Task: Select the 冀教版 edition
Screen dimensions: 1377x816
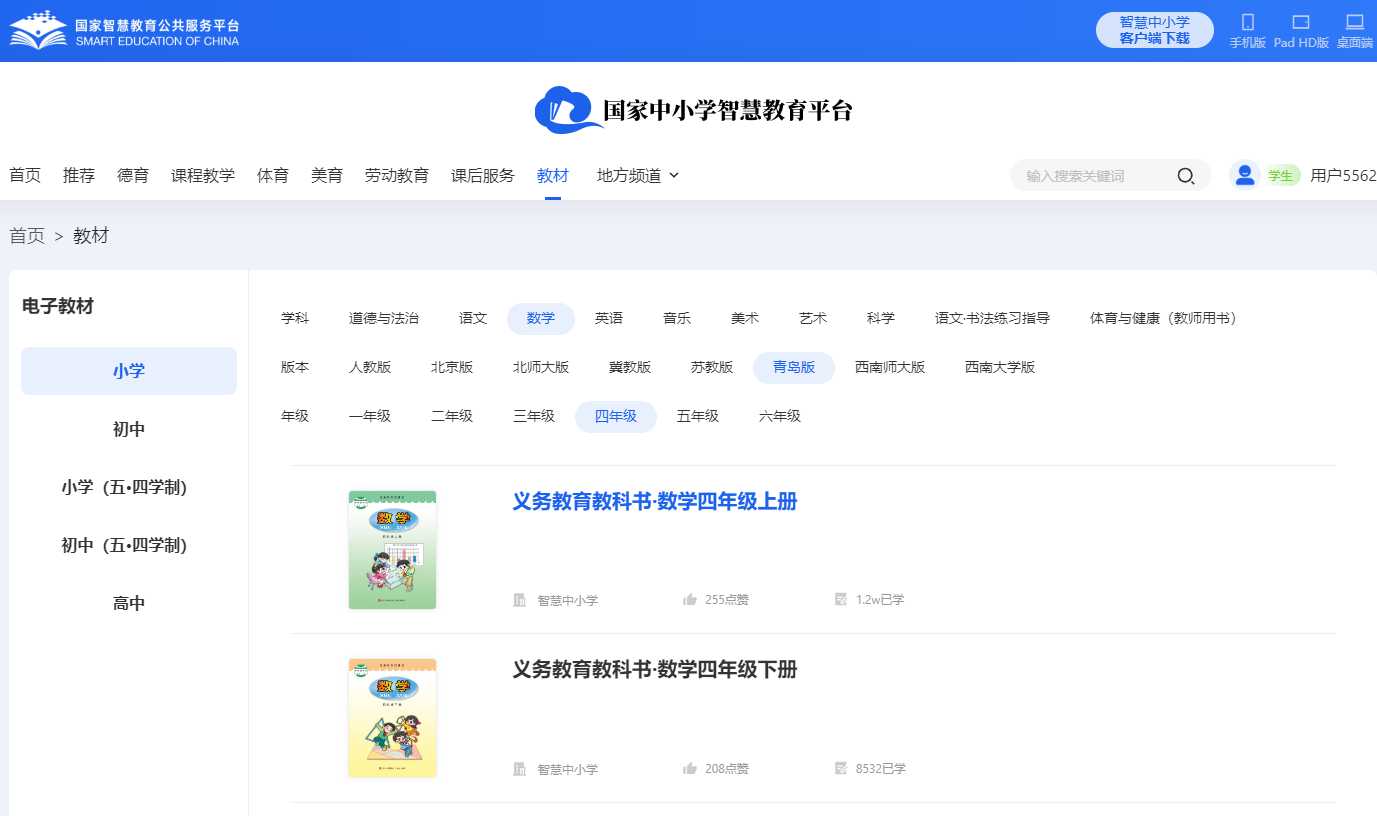Action: coord(630,367)
